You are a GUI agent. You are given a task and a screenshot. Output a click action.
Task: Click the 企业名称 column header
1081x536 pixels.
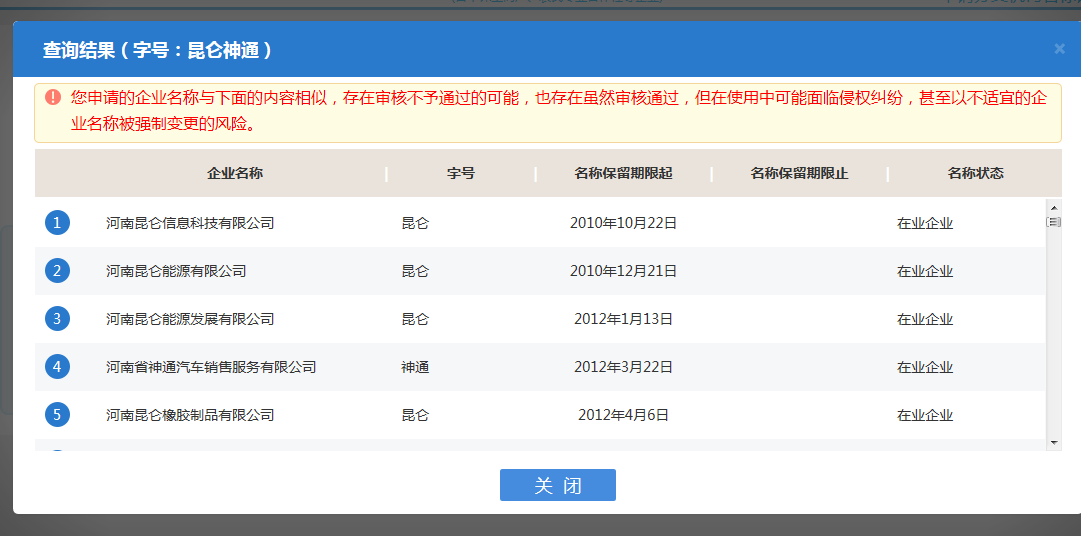[235, 173]
